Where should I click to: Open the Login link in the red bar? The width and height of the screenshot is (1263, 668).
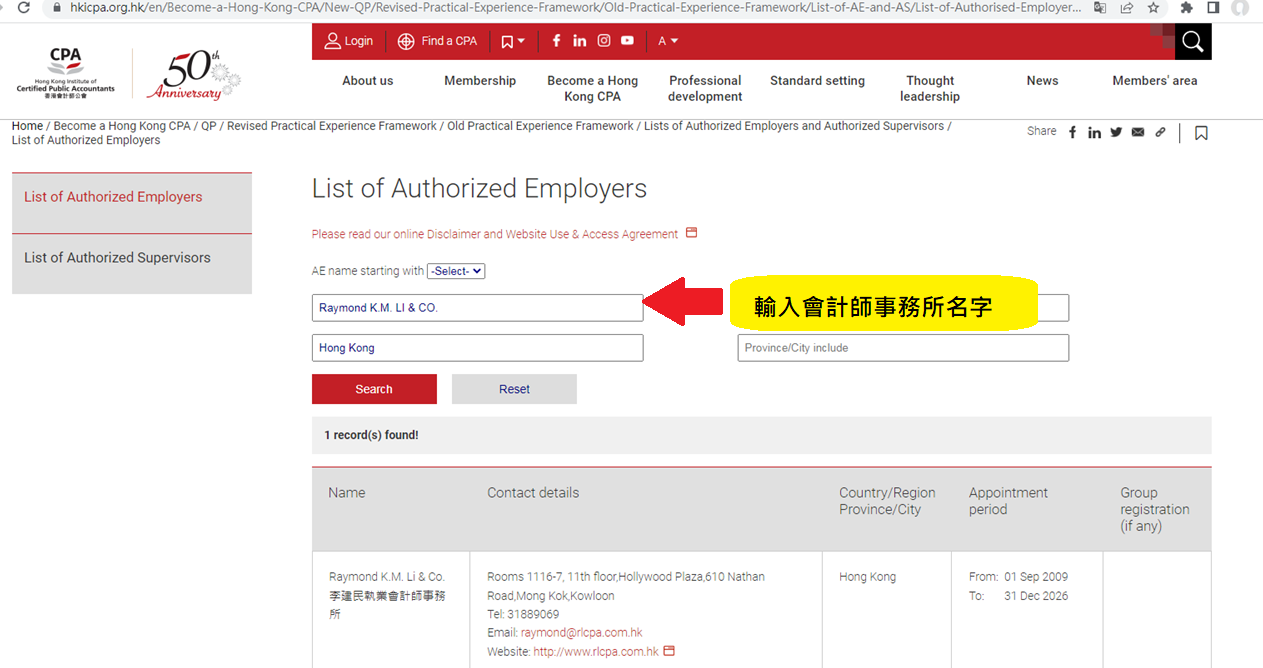click(x=348, y=41)
